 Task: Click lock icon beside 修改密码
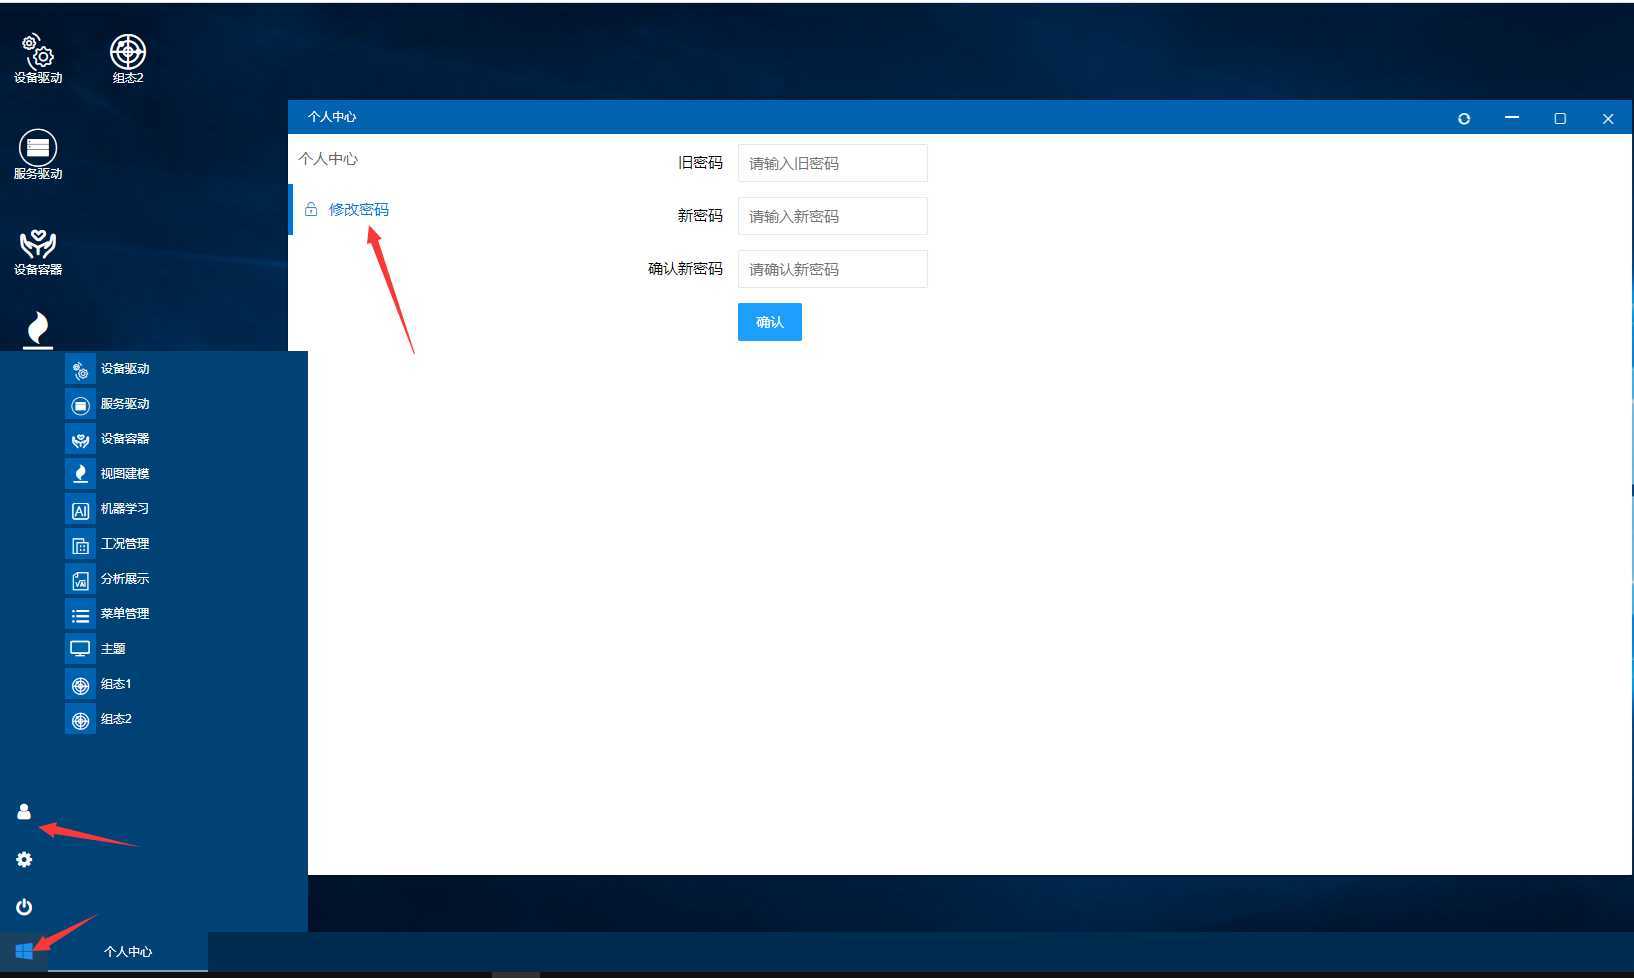tap(311, 209)
